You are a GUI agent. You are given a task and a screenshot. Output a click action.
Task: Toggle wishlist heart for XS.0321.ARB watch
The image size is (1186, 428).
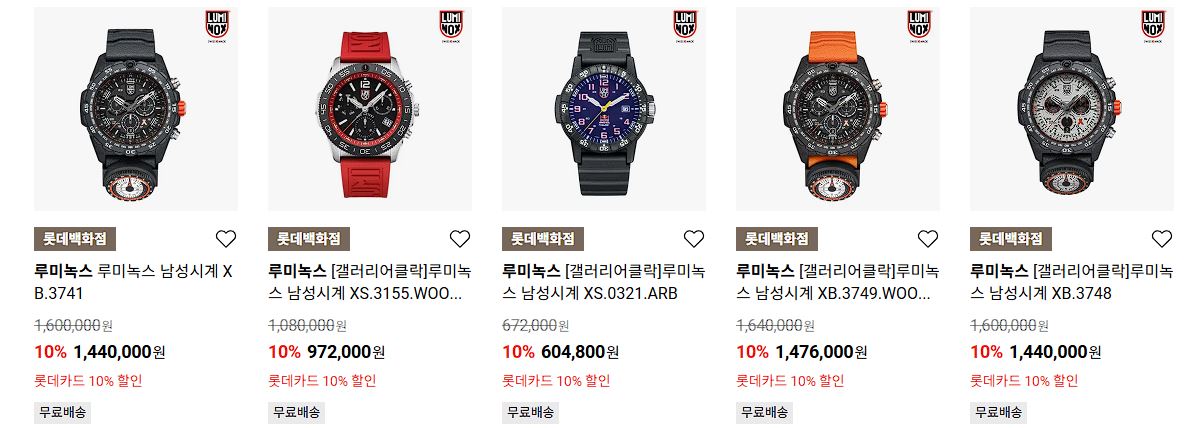point(694,239)
